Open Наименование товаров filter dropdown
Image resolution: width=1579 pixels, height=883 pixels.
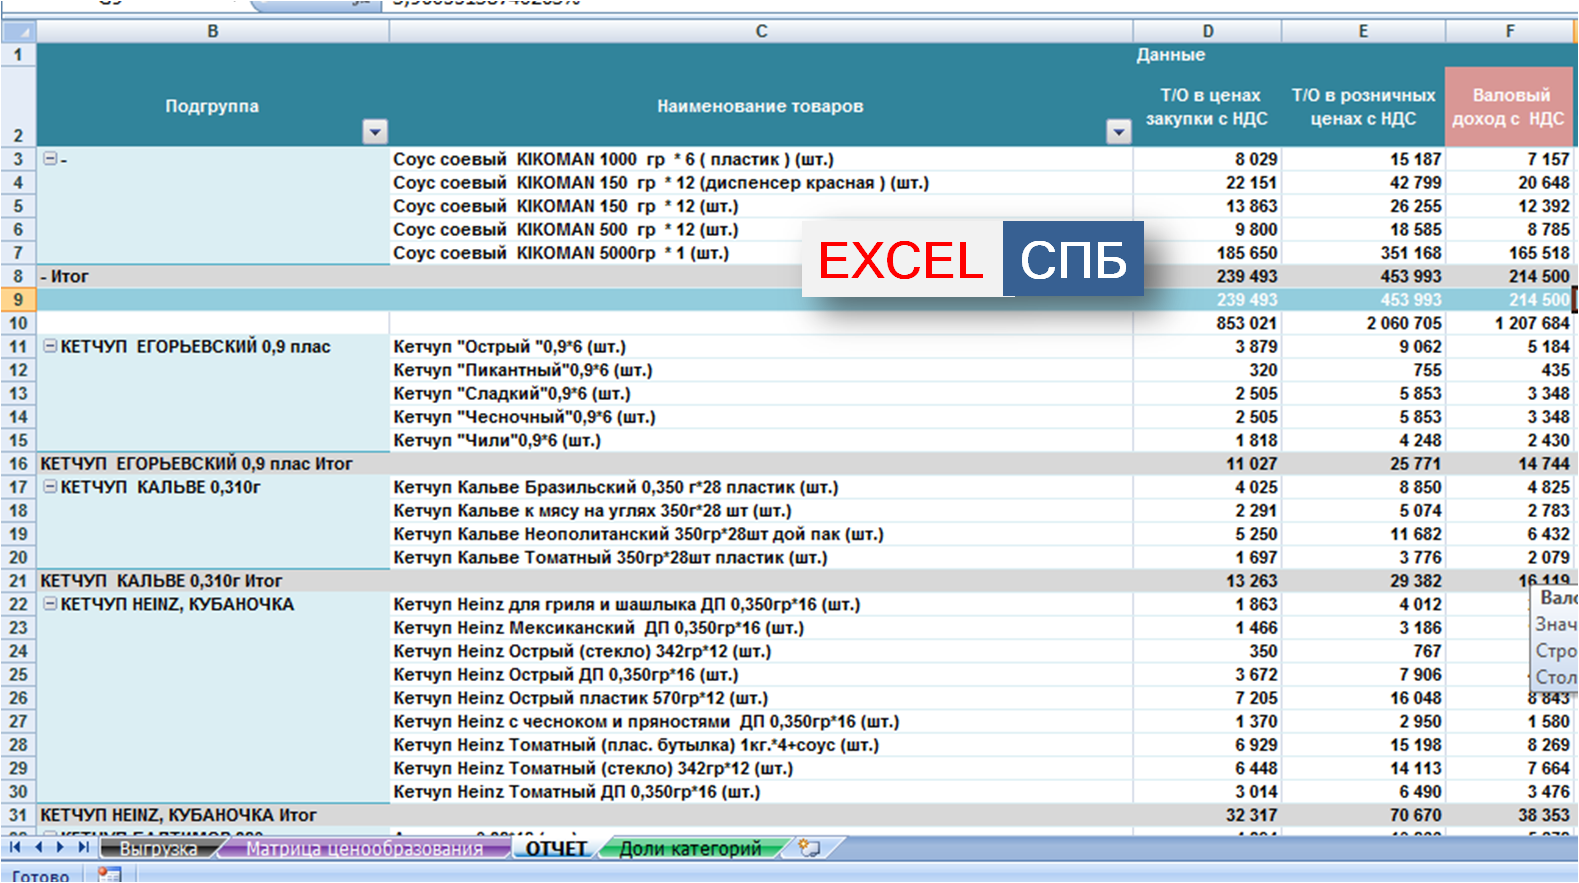pos(1118,132)
